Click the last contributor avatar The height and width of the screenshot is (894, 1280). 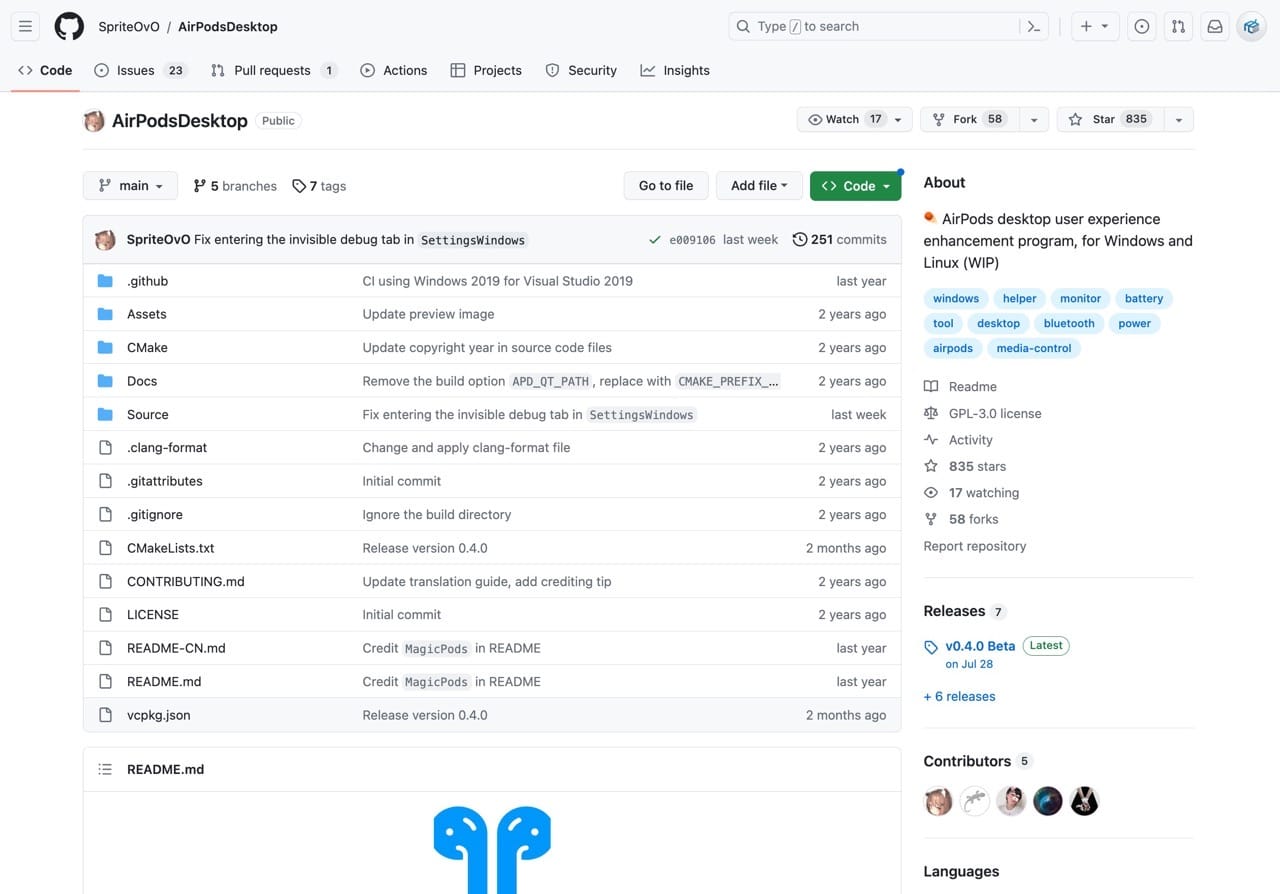pyautogui.click(x=1084, y=801)
